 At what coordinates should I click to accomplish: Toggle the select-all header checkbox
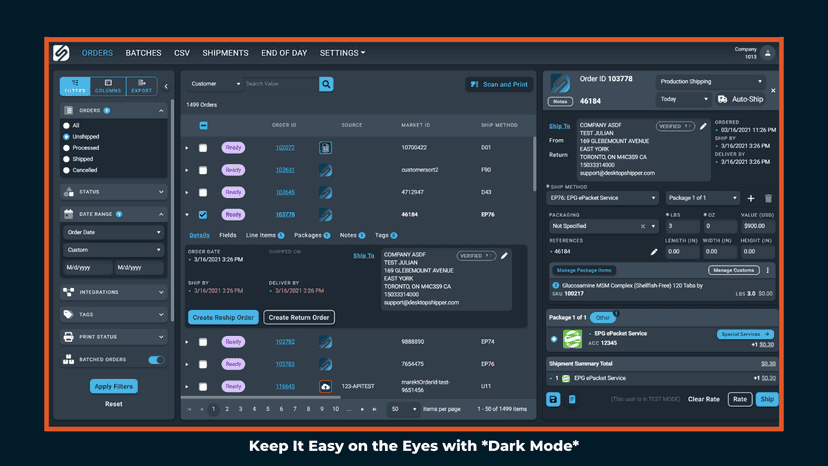coord(203,125)
